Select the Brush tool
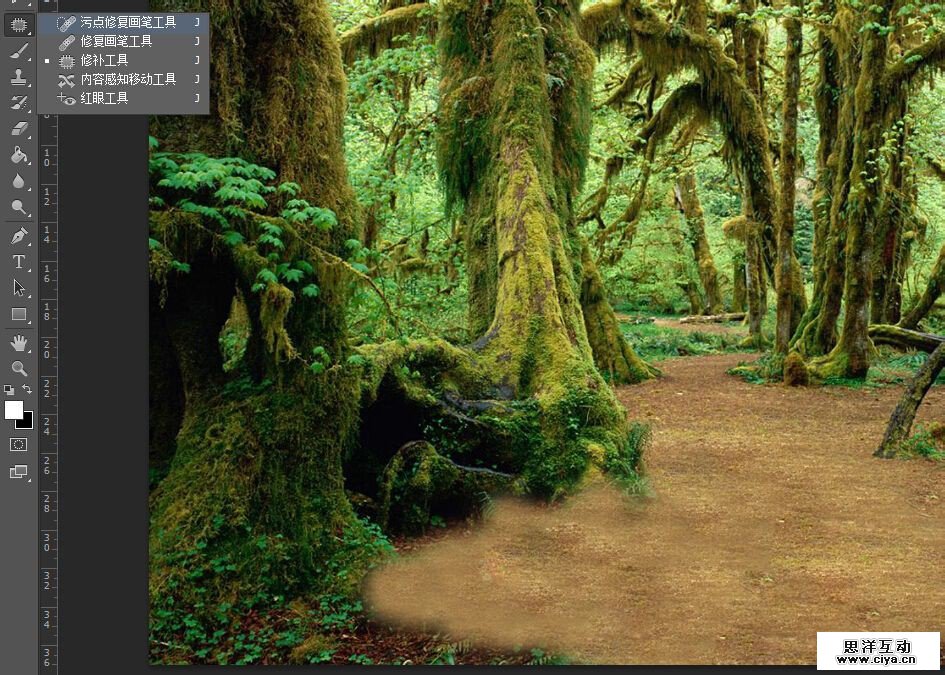The image size is (945, 675). 19,51
